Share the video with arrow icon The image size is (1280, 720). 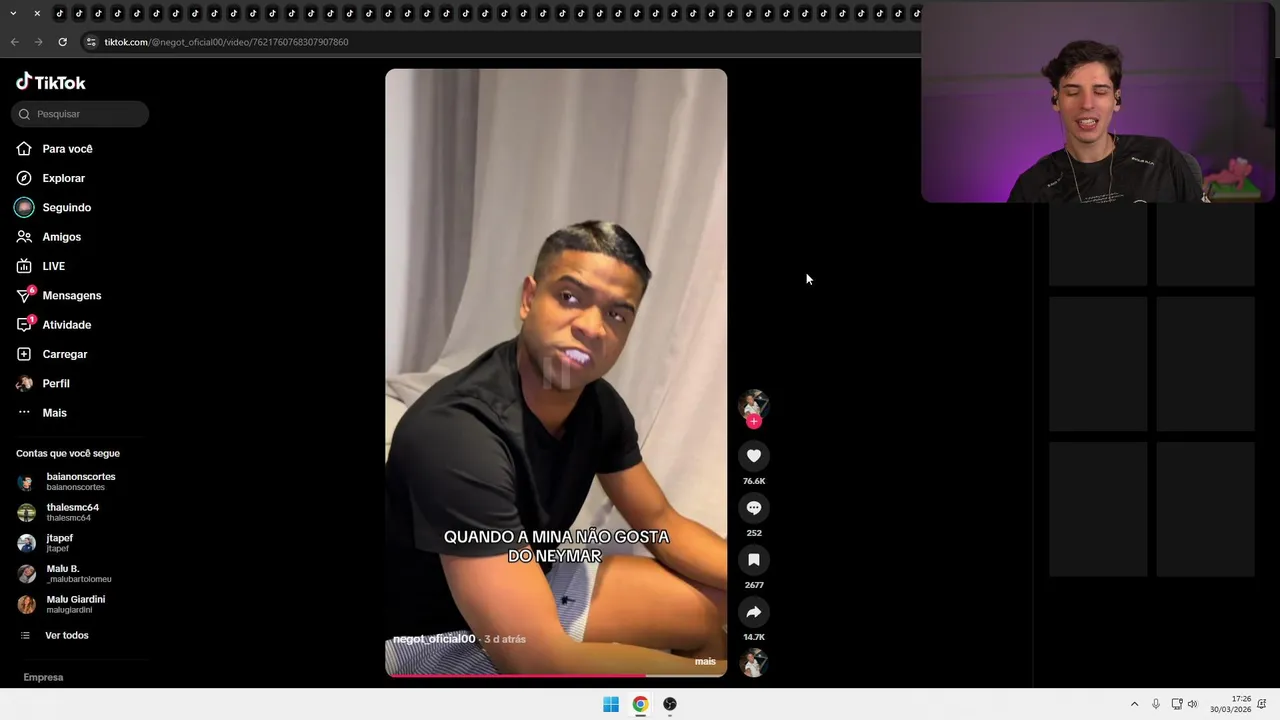pyautogui.click(x=754, y=612)
